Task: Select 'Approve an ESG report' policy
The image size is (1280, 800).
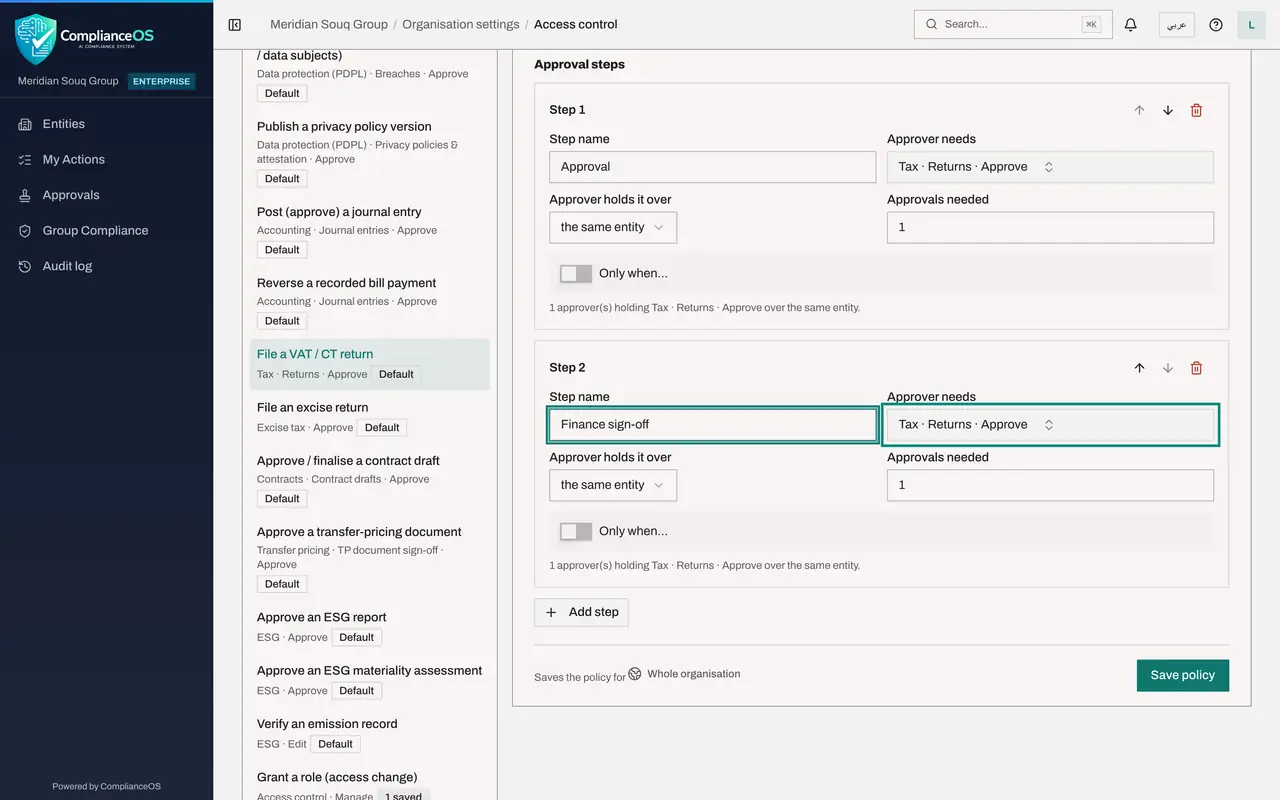Action: tap(369, 627)
